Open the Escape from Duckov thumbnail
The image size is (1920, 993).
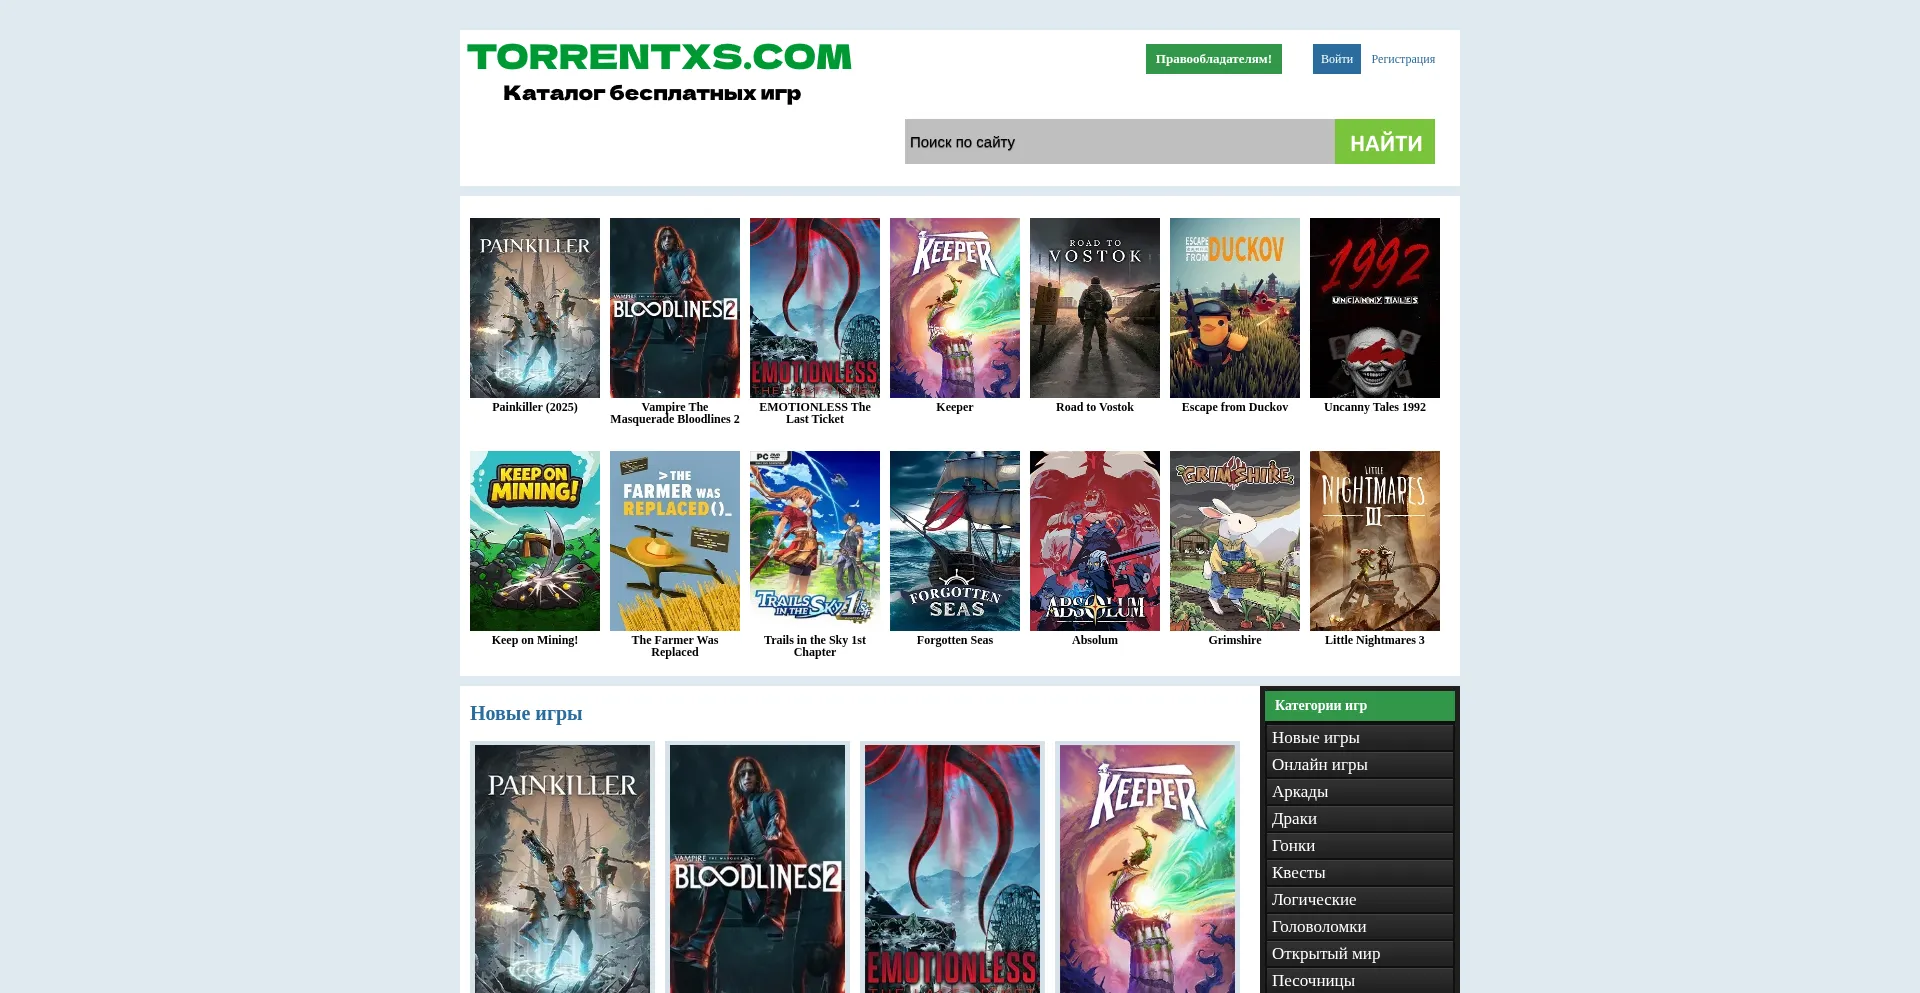[1234, 308]
